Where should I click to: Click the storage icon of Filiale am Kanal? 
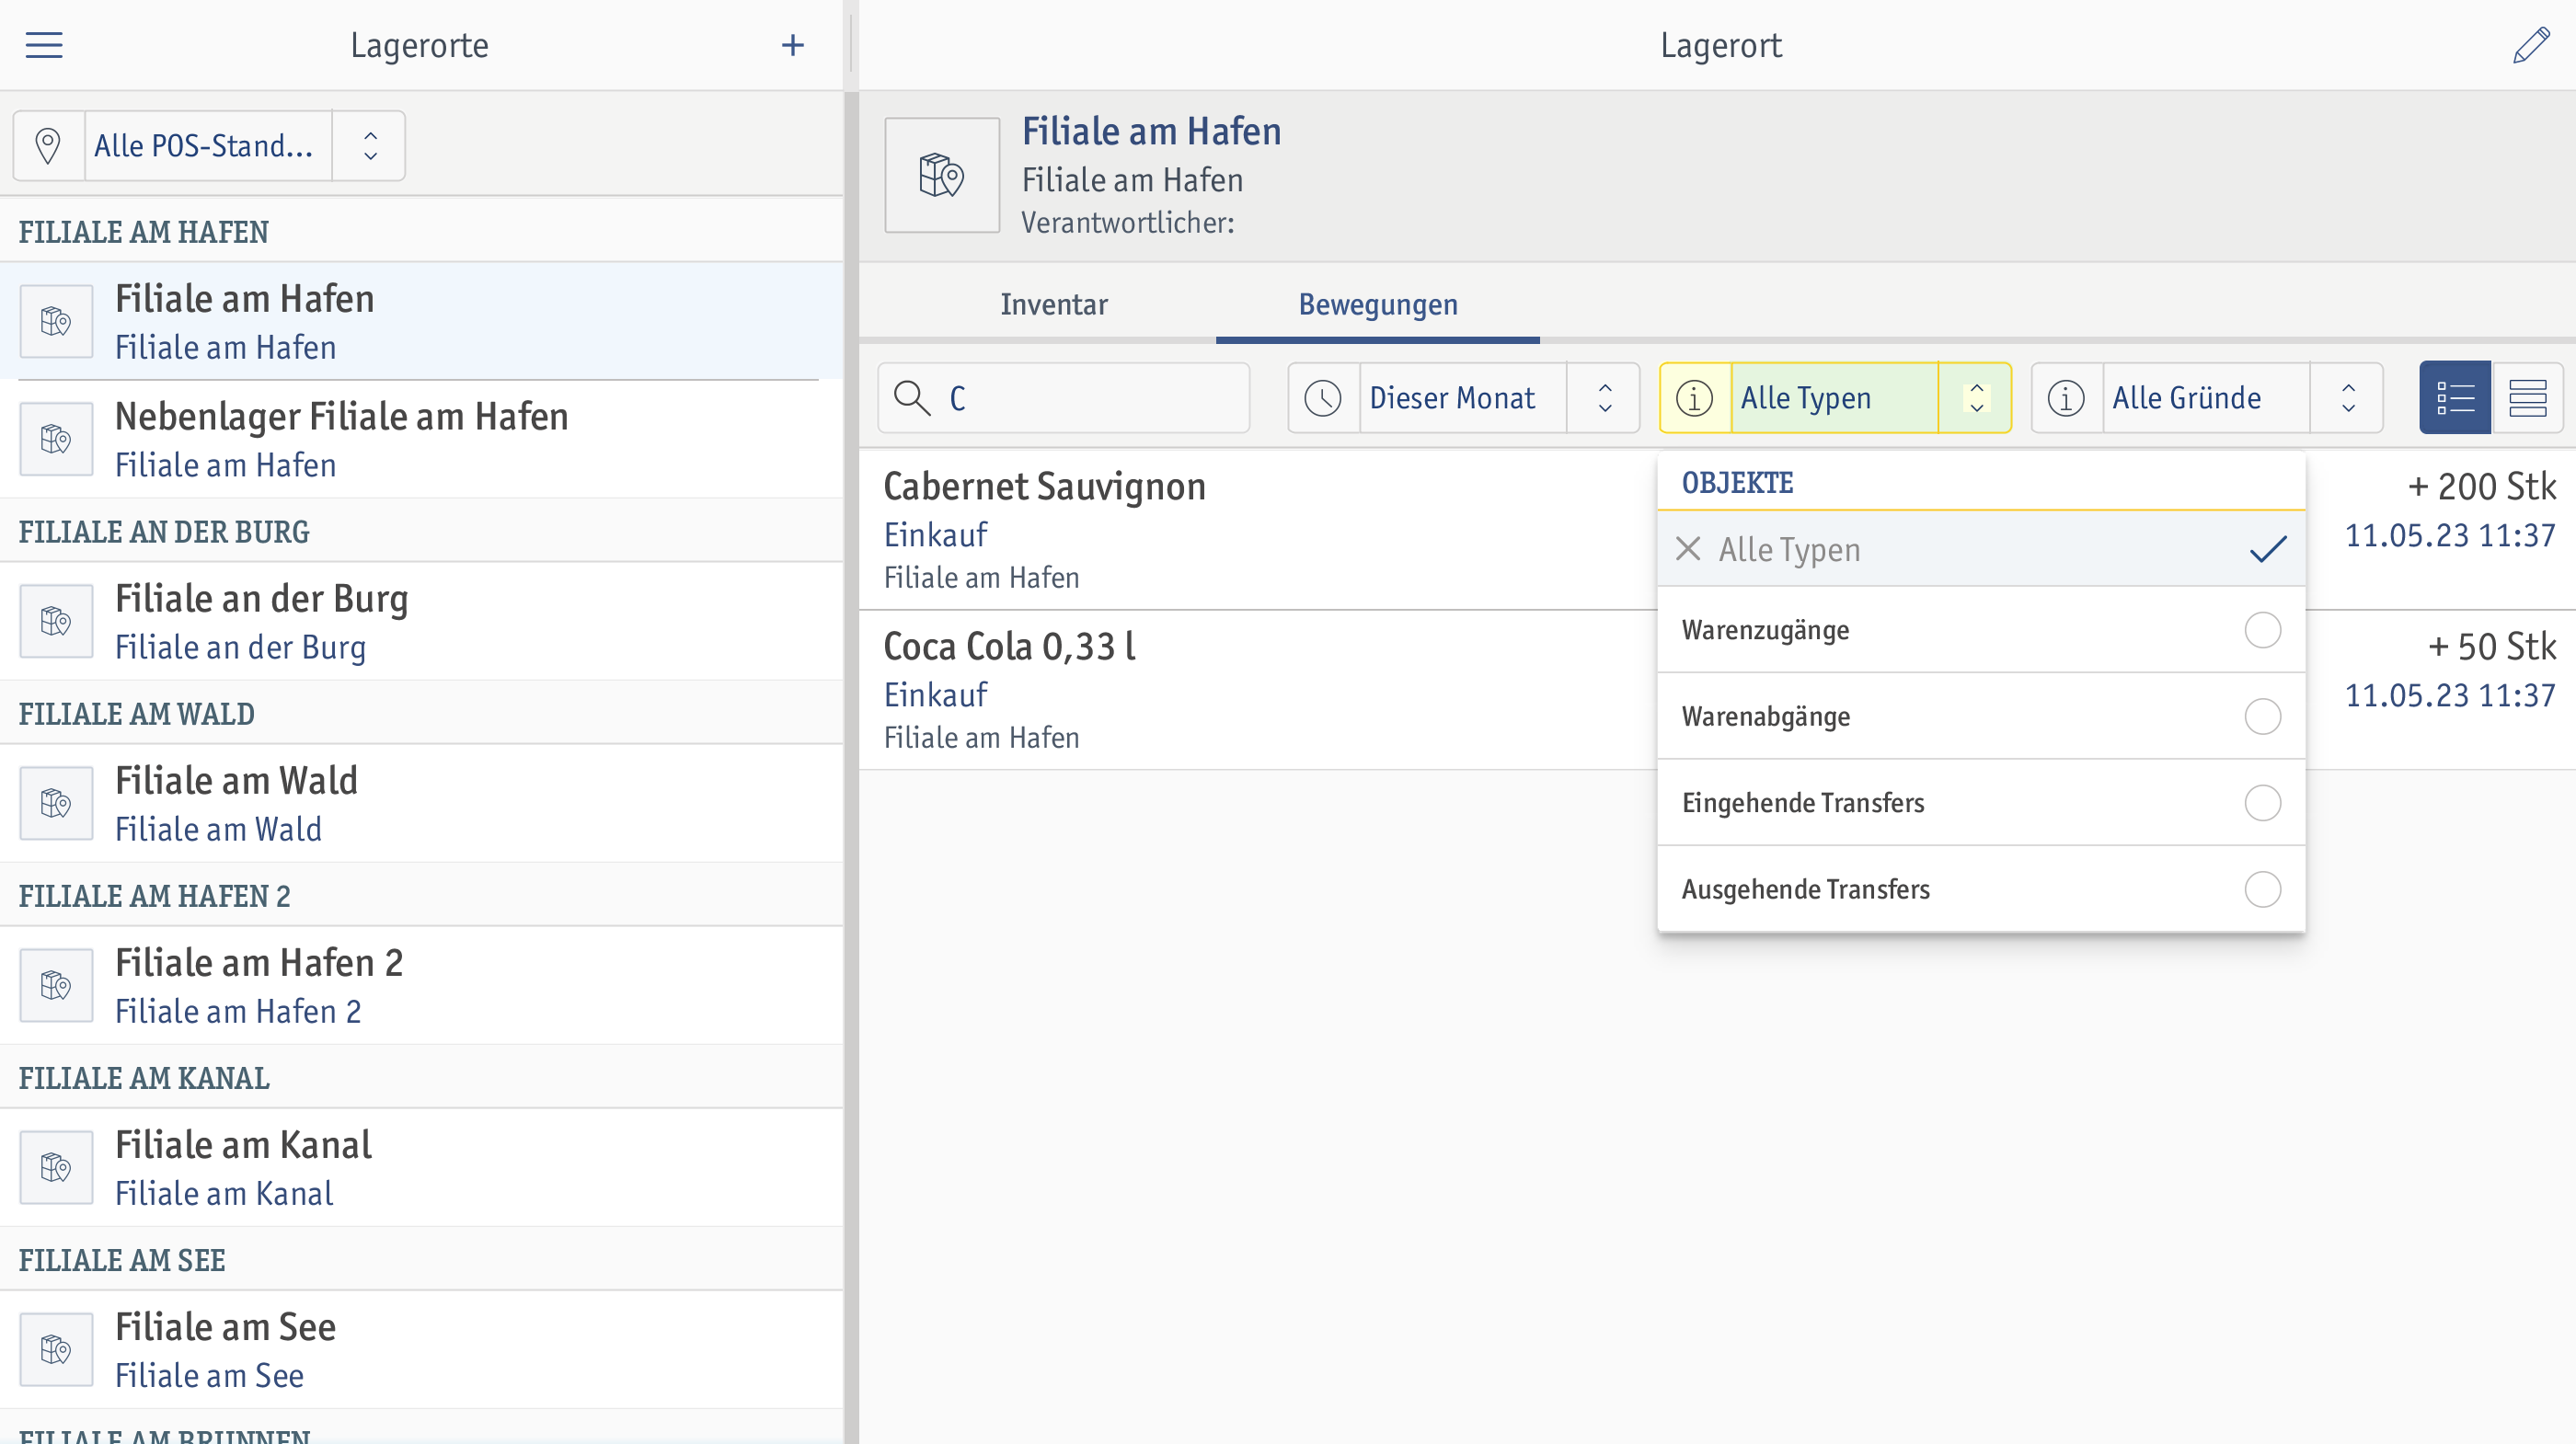click(x=57, y=1167)
